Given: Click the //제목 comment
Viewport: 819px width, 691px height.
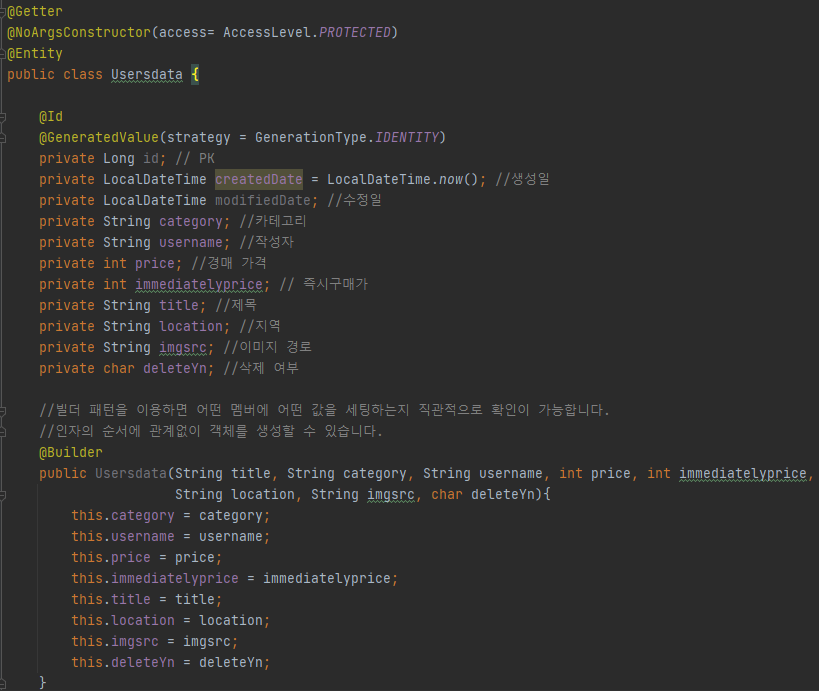Looking at the screenshot, I should (x=236, y=305).
